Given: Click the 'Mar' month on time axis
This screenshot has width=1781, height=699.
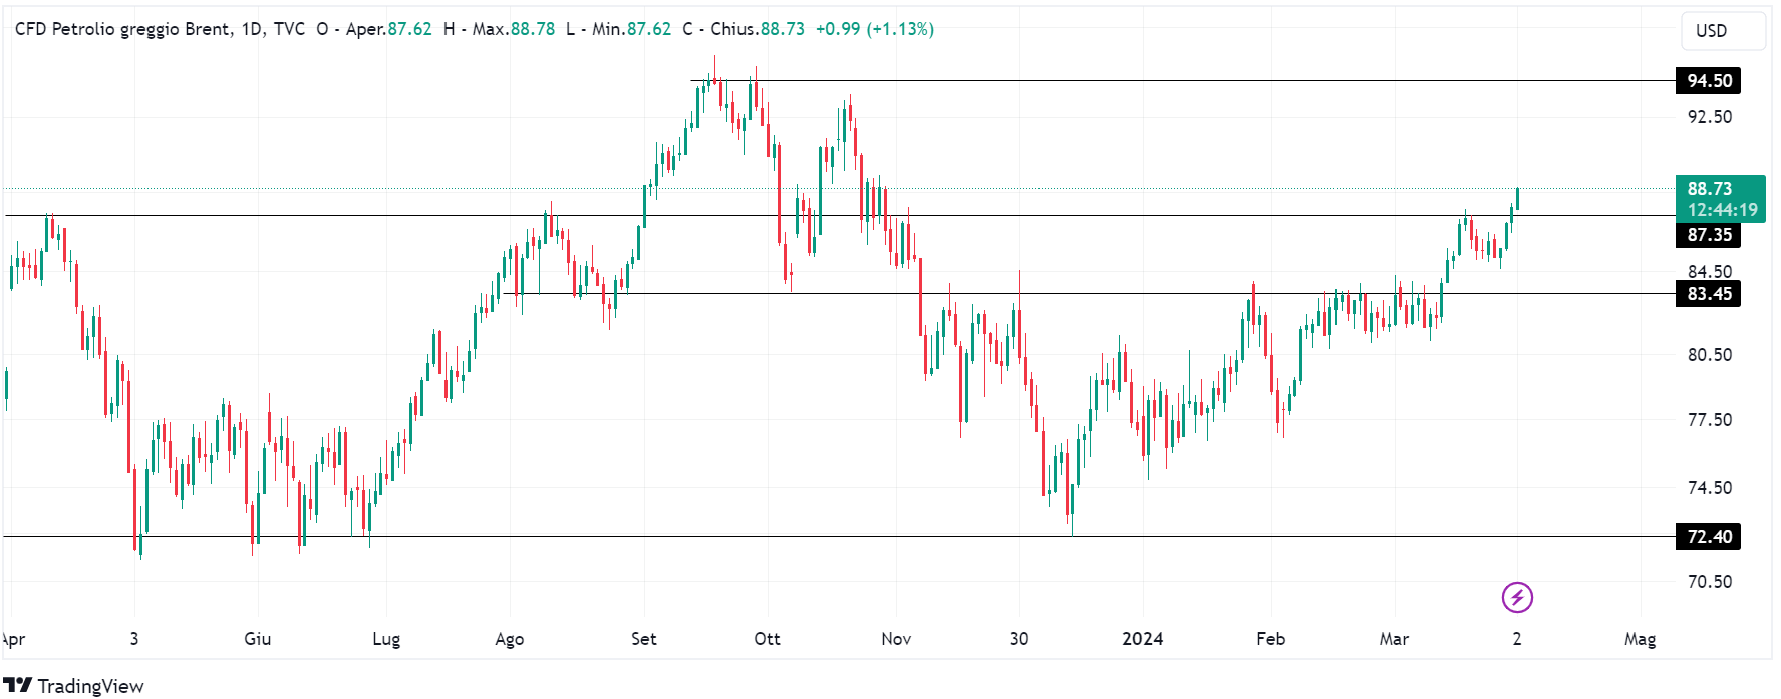Looking at the screenshot, I should point(1395,639).
